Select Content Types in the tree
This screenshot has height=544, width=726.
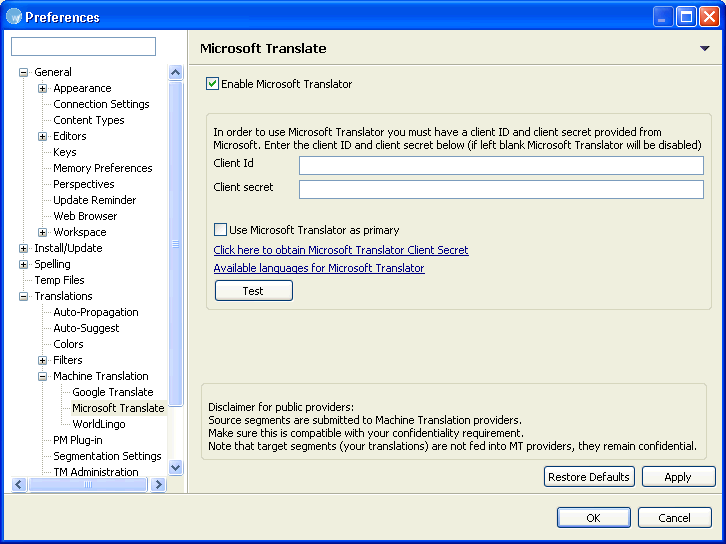coord(88,120)
